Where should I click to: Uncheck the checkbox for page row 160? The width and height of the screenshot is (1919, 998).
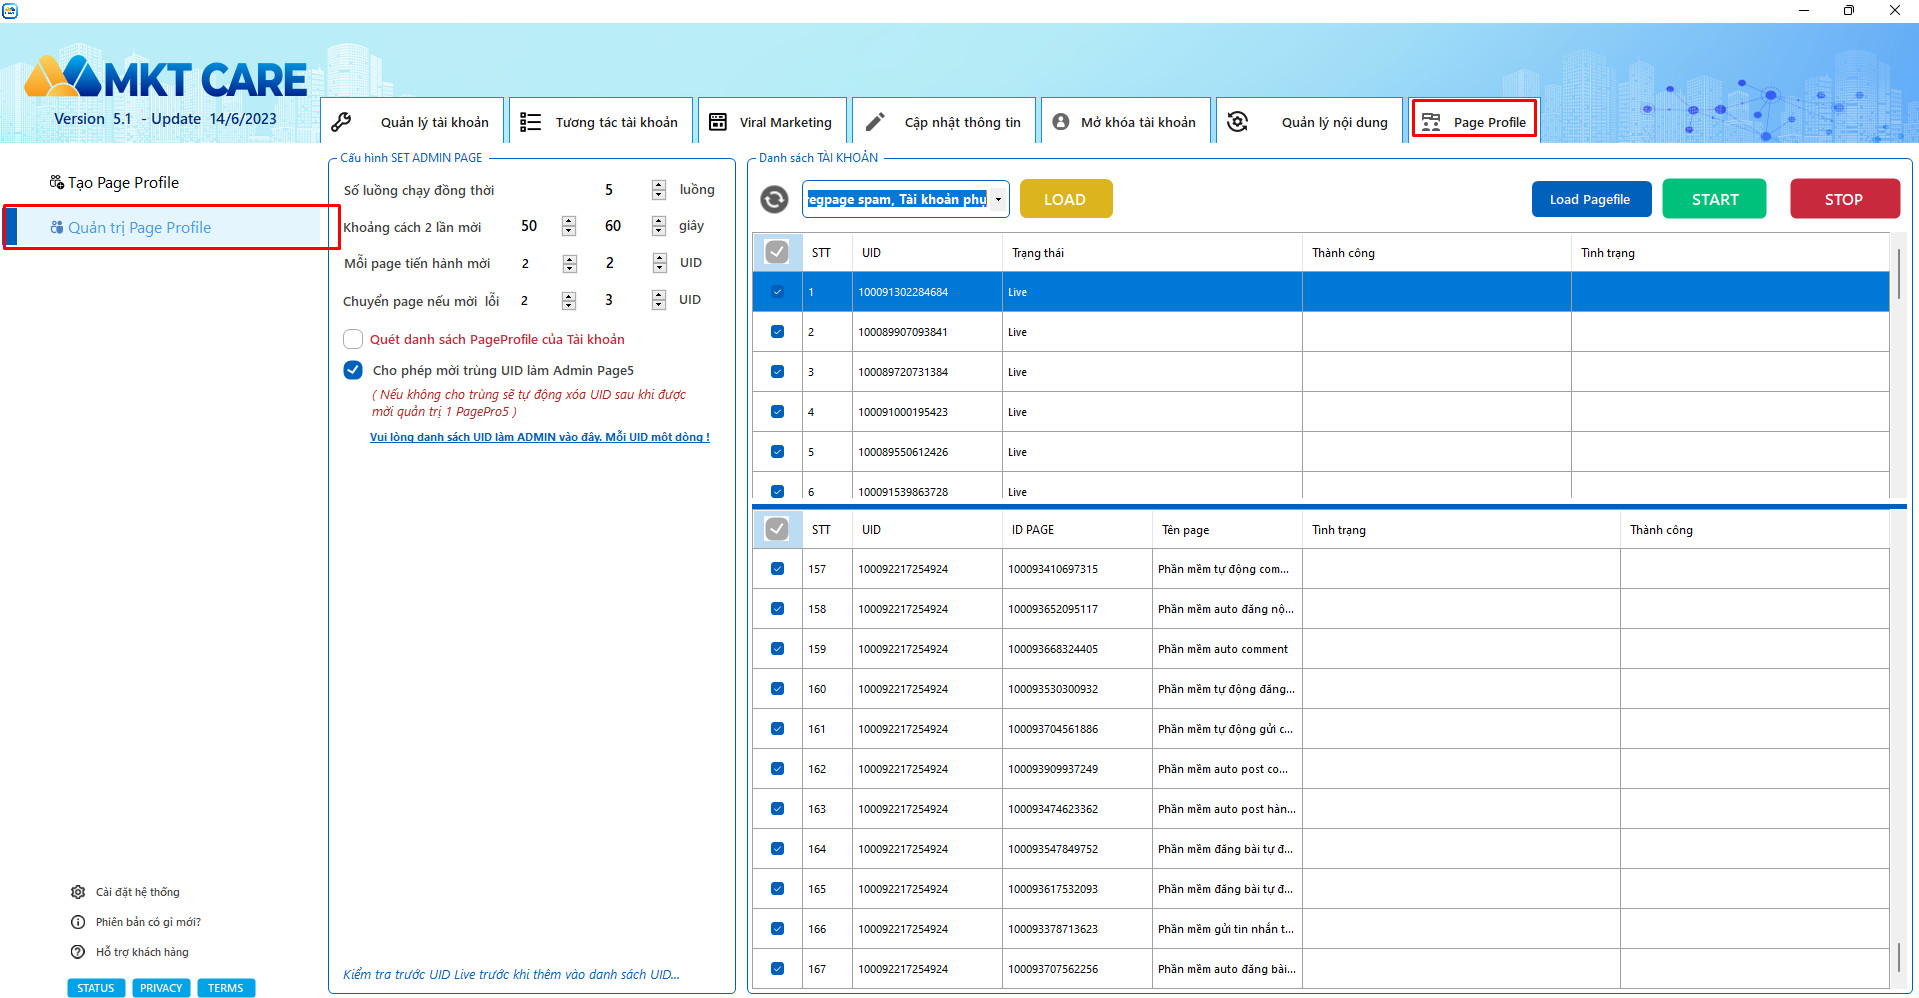(x=777, y=689)
